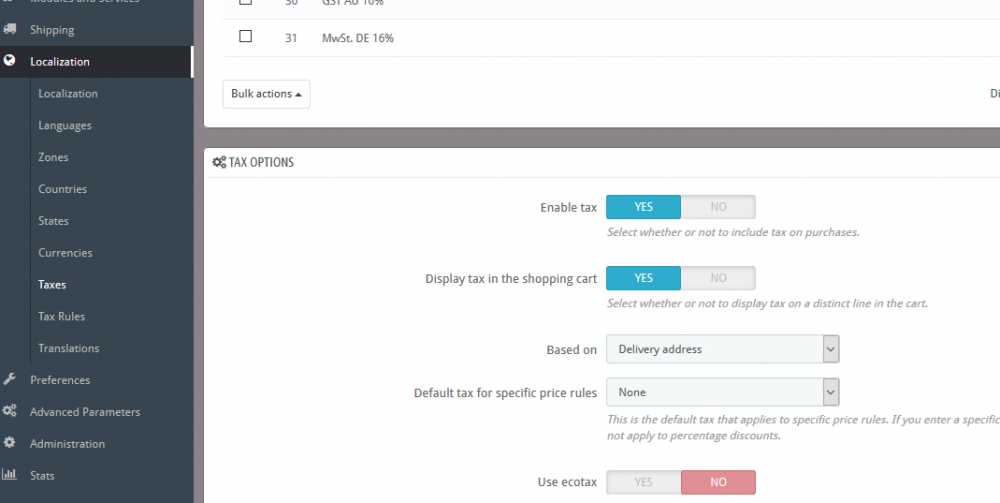Navigate to the Languages page
The image size is (1000, 503).
tap(65, 125)
